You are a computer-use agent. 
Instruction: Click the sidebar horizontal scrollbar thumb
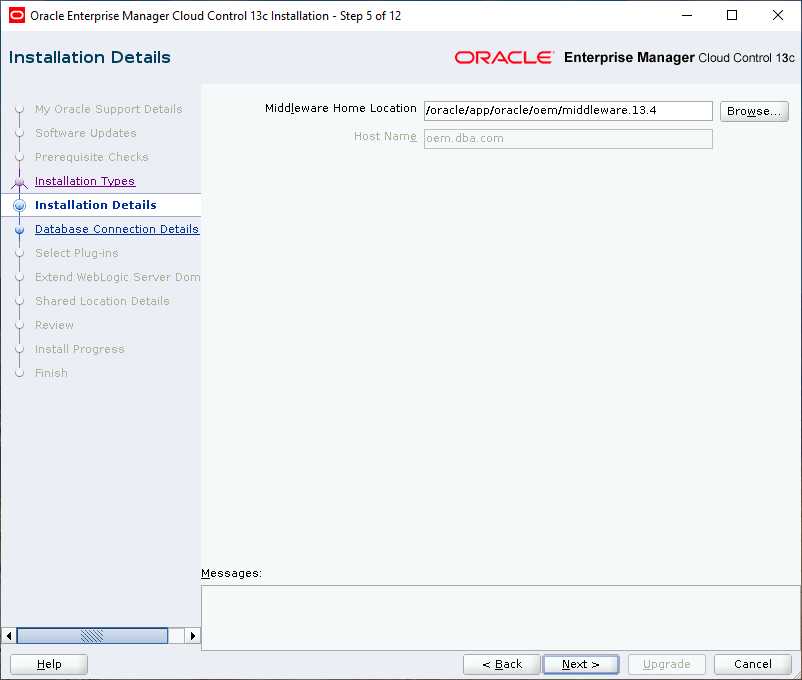click(x=93, y=636)
